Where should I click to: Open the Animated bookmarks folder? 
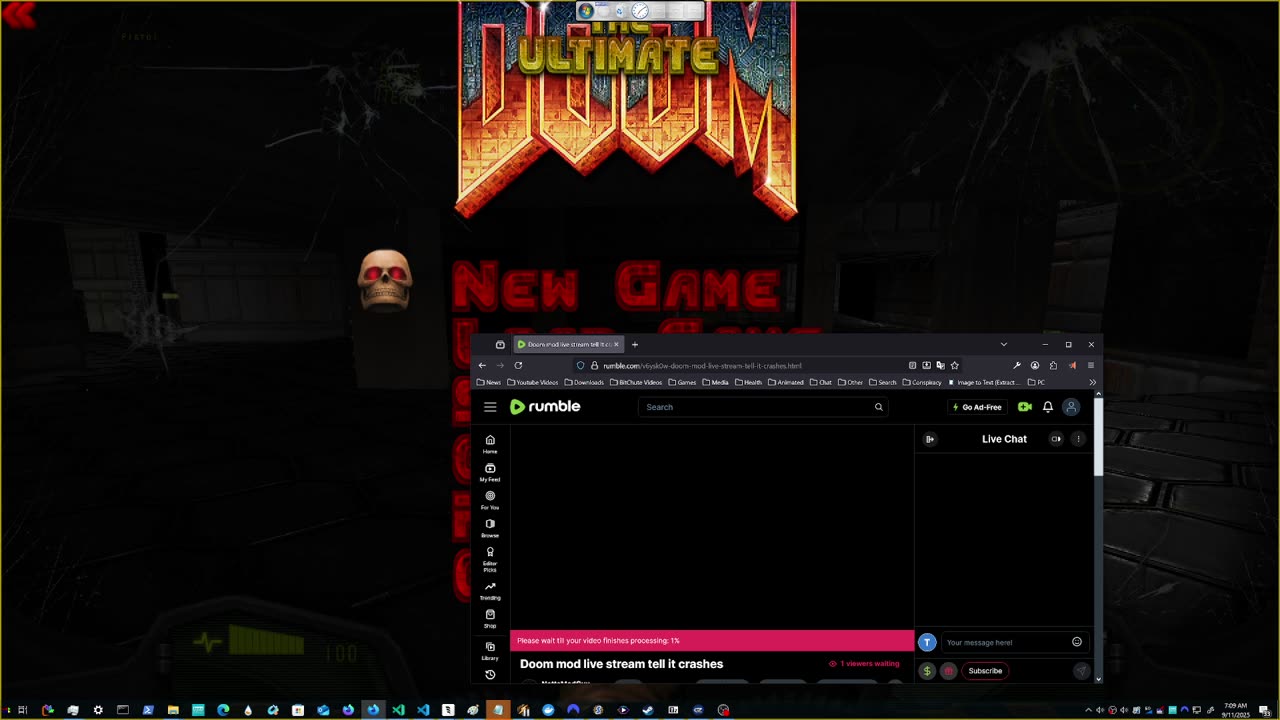pyautogui.click(x=785, y=382)
